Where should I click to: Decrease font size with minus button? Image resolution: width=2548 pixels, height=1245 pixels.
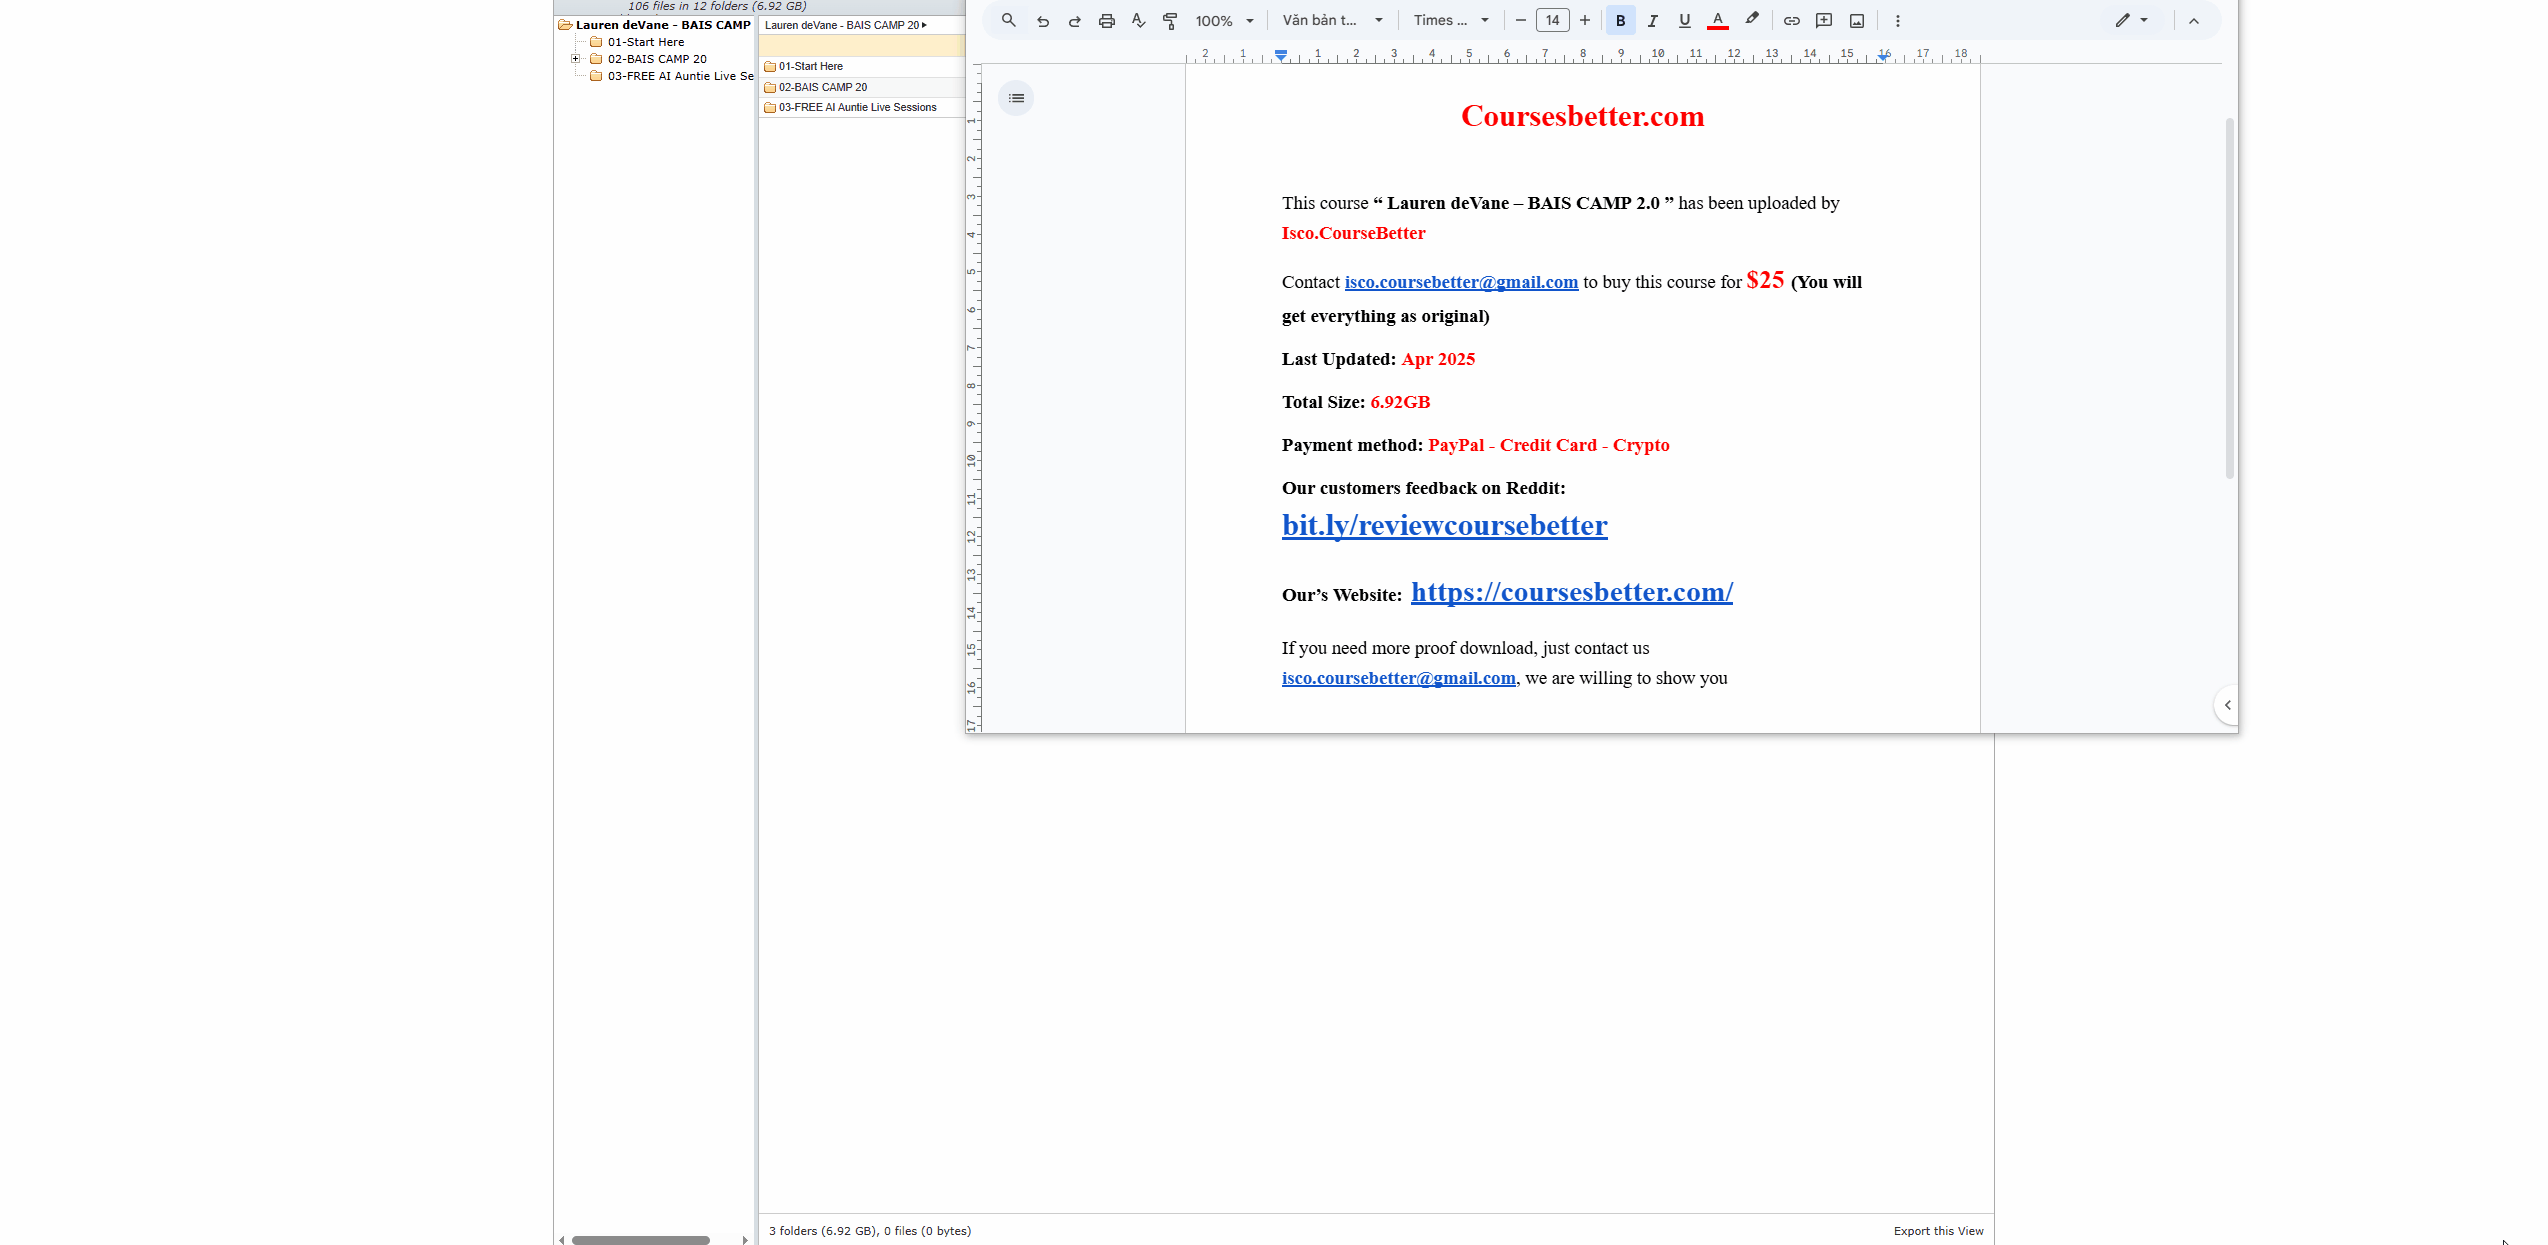pos(1521,20)
